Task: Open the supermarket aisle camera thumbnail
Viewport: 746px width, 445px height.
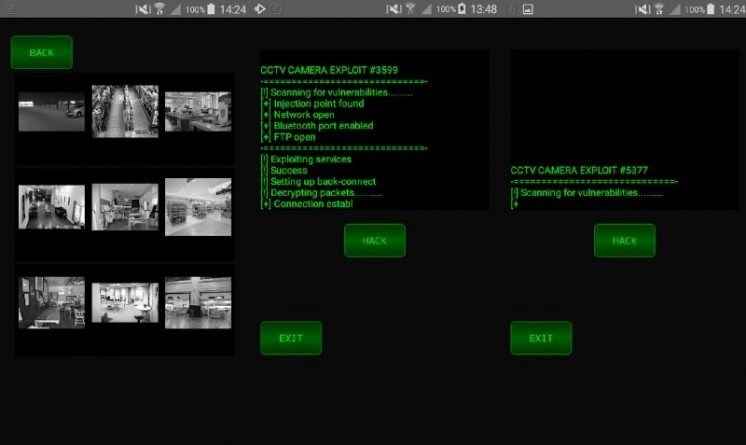Action: 125,111
